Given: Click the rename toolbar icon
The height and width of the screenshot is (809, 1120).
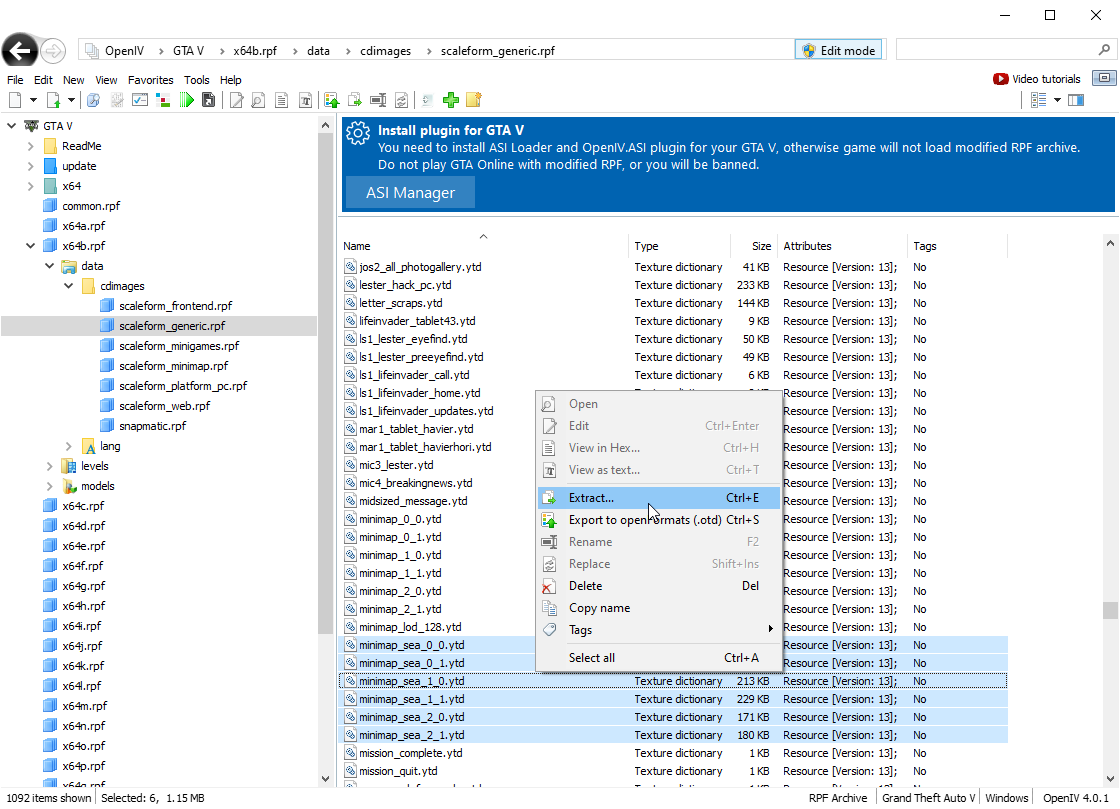Looking at the screenshot, I should [x=378, y=100].
